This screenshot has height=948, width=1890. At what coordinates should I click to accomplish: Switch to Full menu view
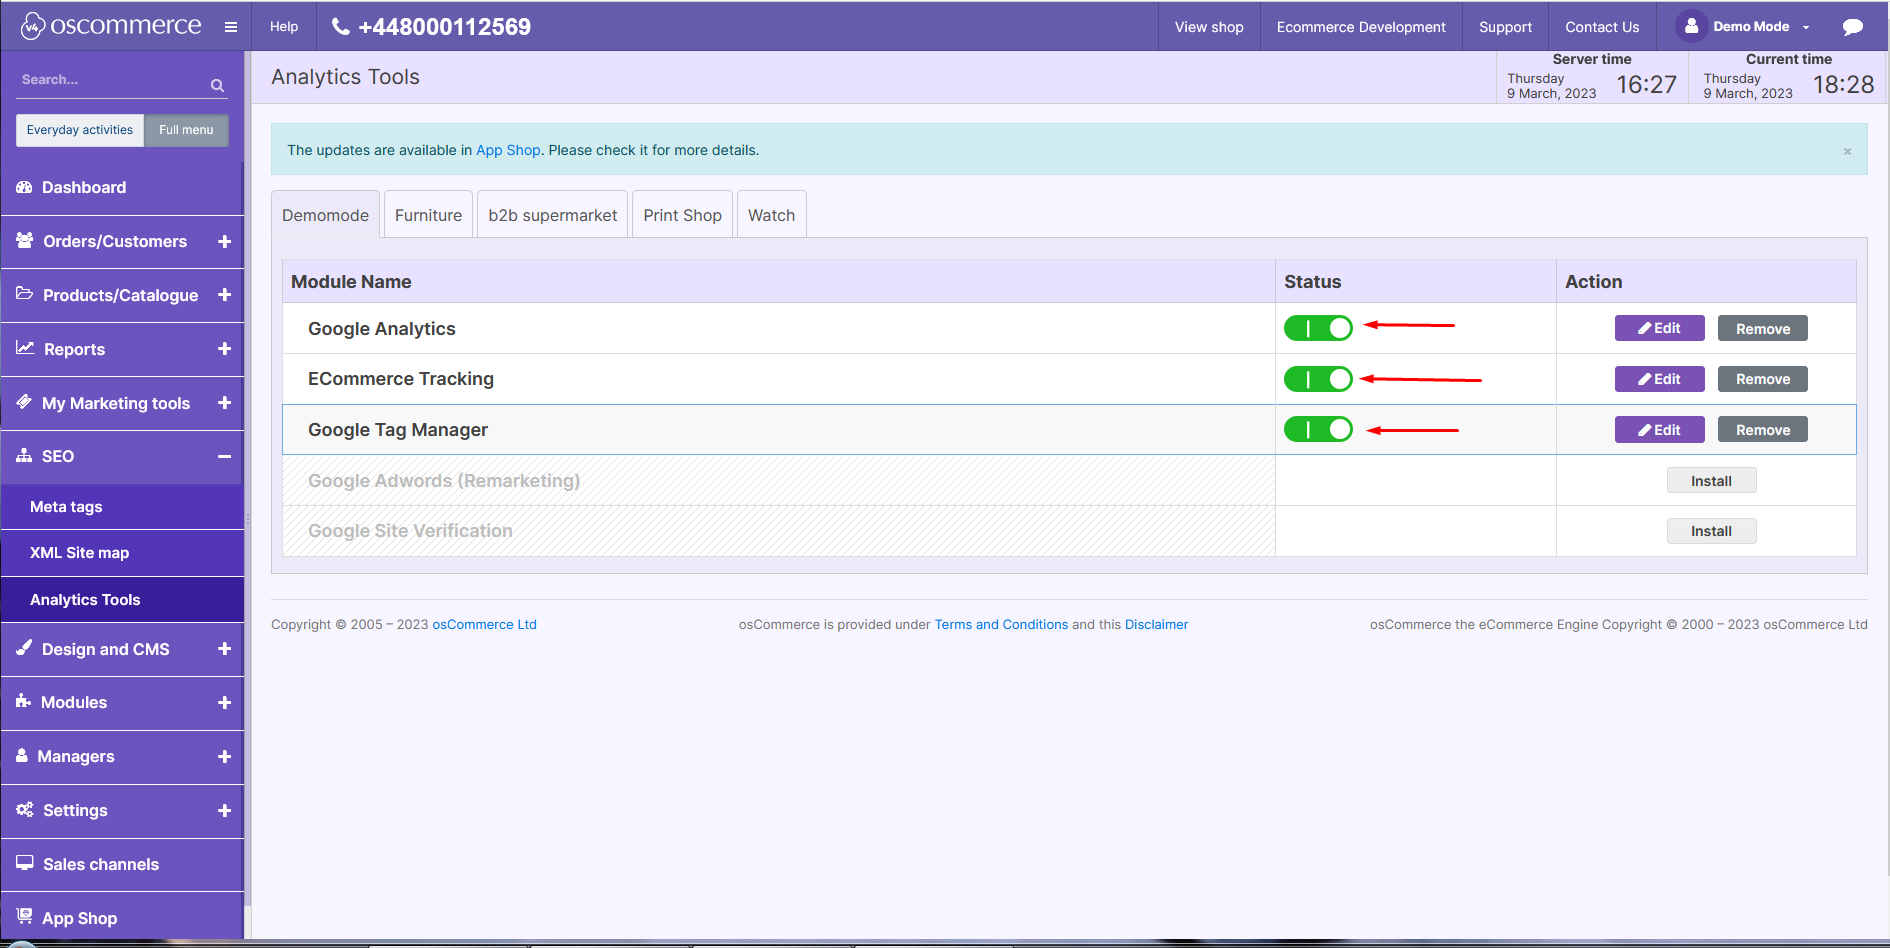click(186, 130)
